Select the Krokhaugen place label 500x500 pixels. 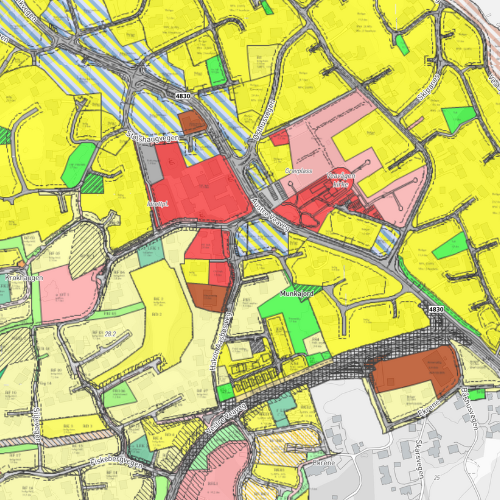(24, 277)
